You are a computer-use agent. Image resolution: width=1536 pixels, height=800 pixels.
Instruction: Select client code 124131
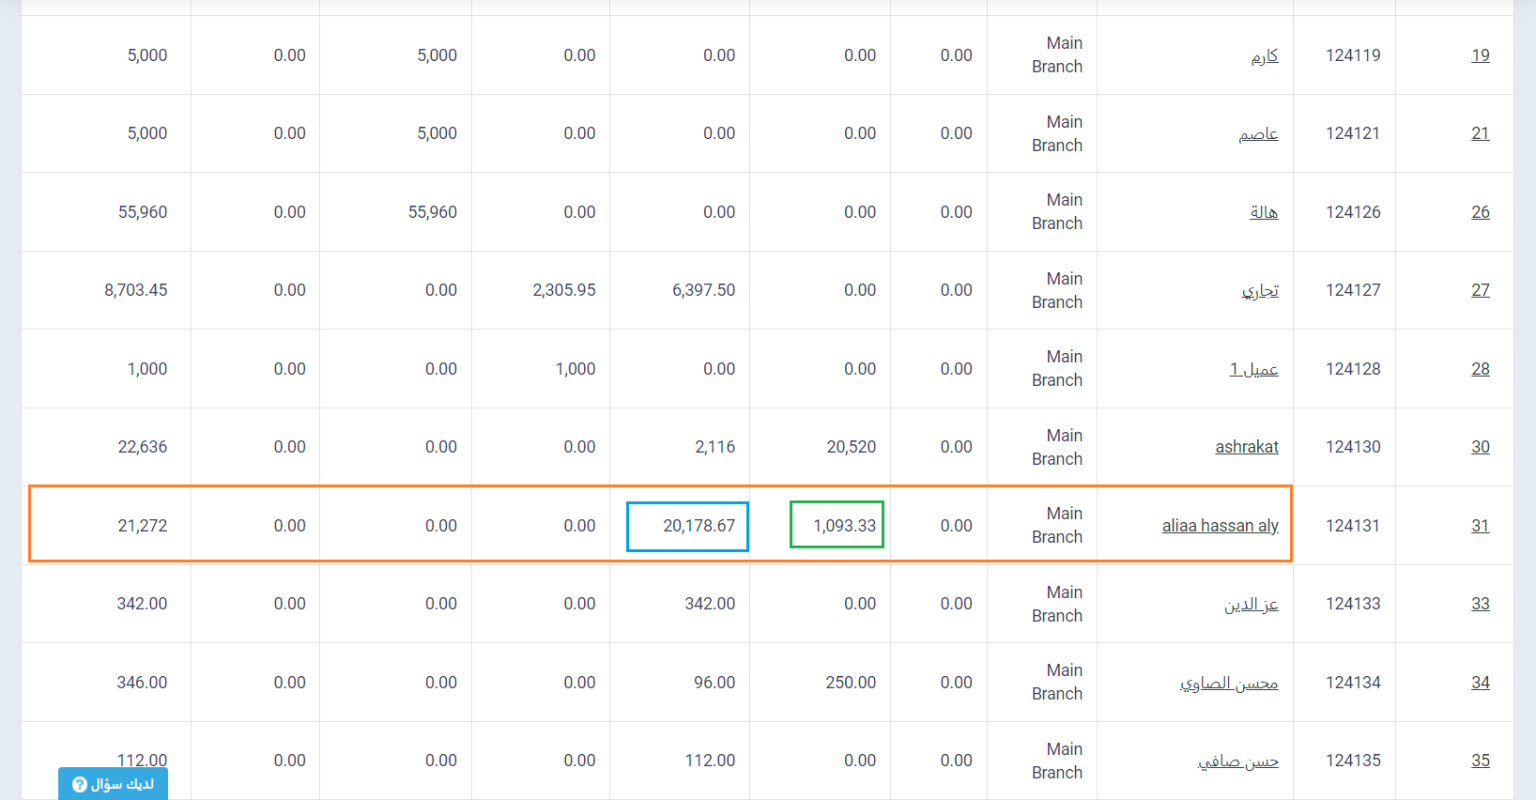click(x=1353, y=525)
